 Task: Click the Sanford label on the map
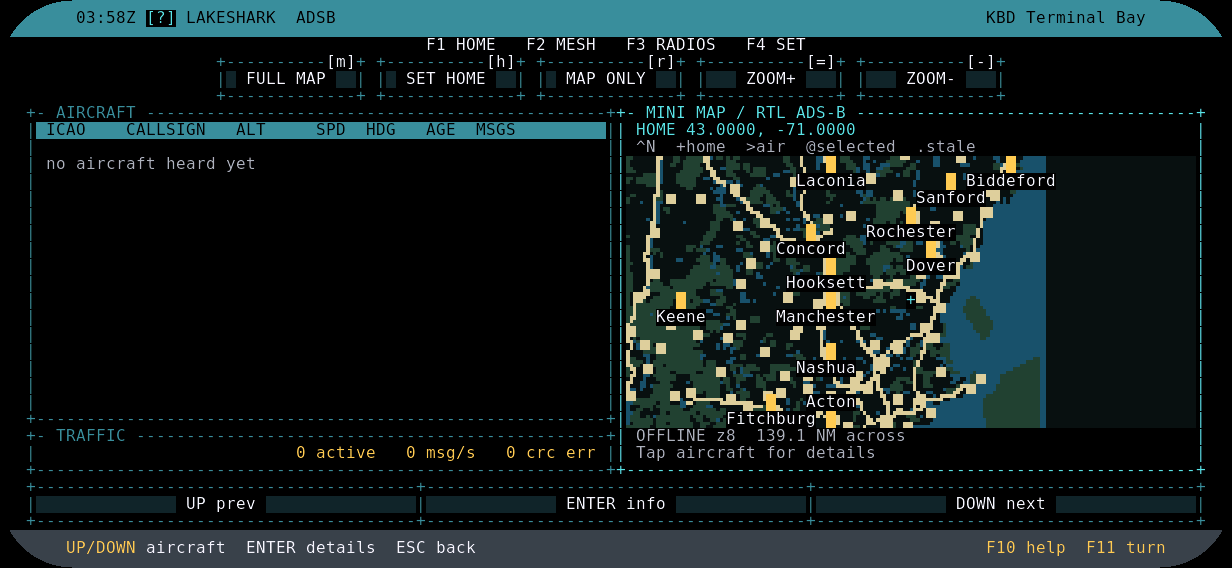[951, 198]
